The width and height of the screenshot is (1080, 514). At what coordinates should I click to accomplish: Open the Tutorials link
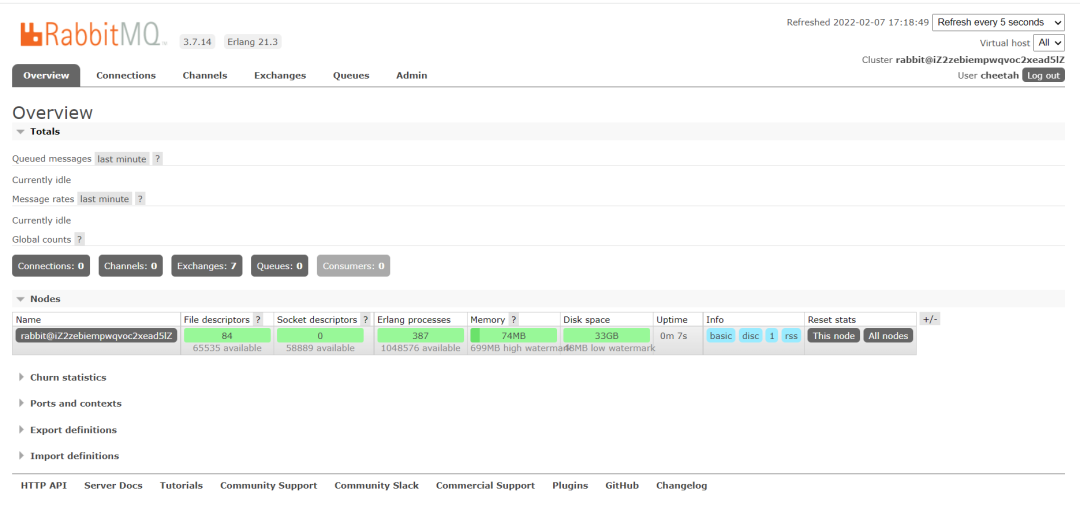pyautogui.click(x=182, y=486)
